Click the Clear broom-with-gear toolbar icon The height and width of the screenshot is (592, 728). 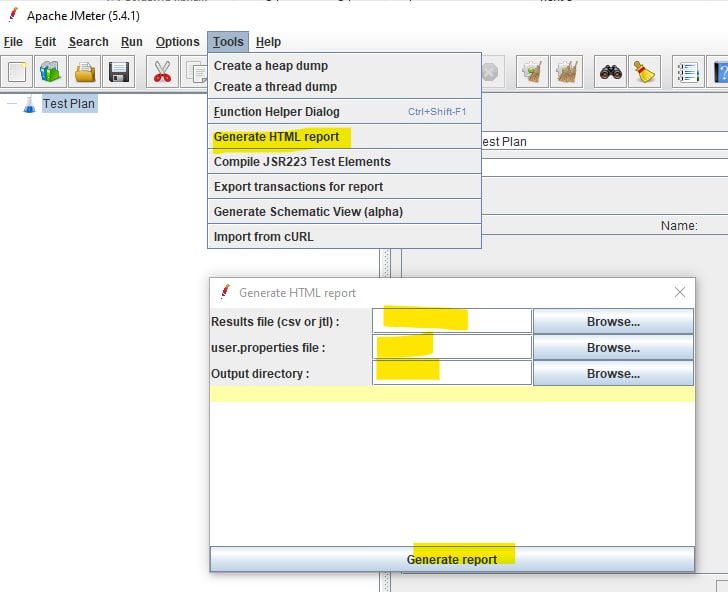click(533, 72)
